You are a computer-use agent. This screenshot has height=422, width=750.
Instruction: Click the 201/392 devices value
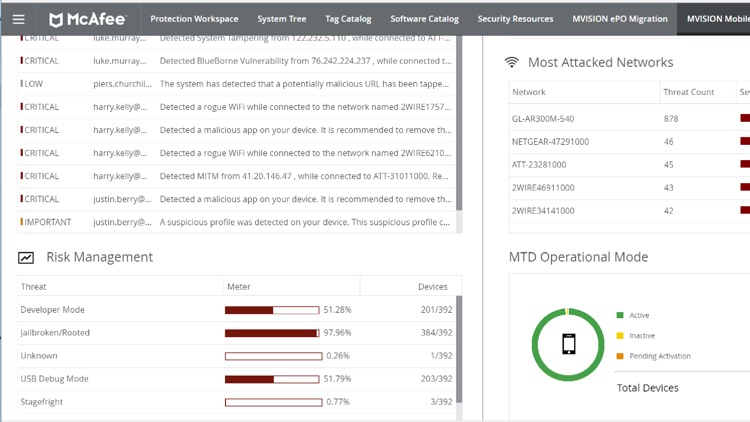436,310
